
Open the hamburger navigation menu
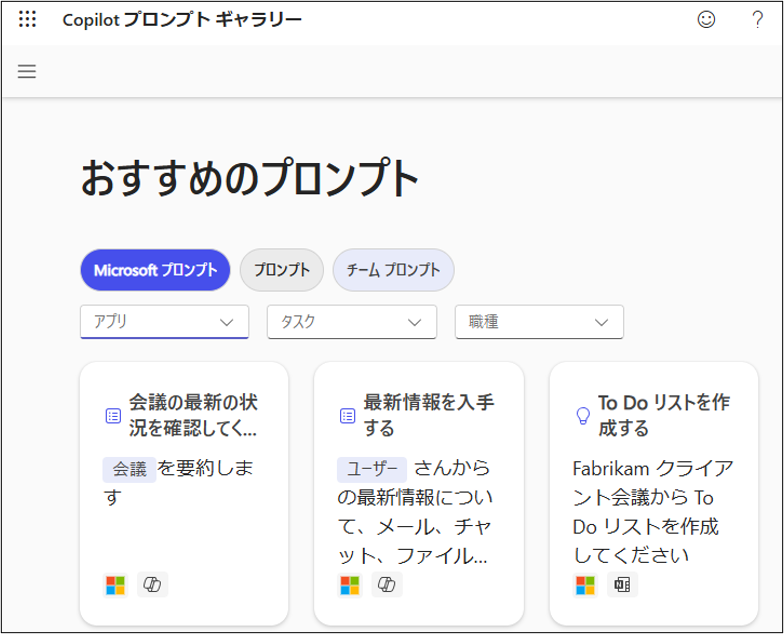(27, 72)
